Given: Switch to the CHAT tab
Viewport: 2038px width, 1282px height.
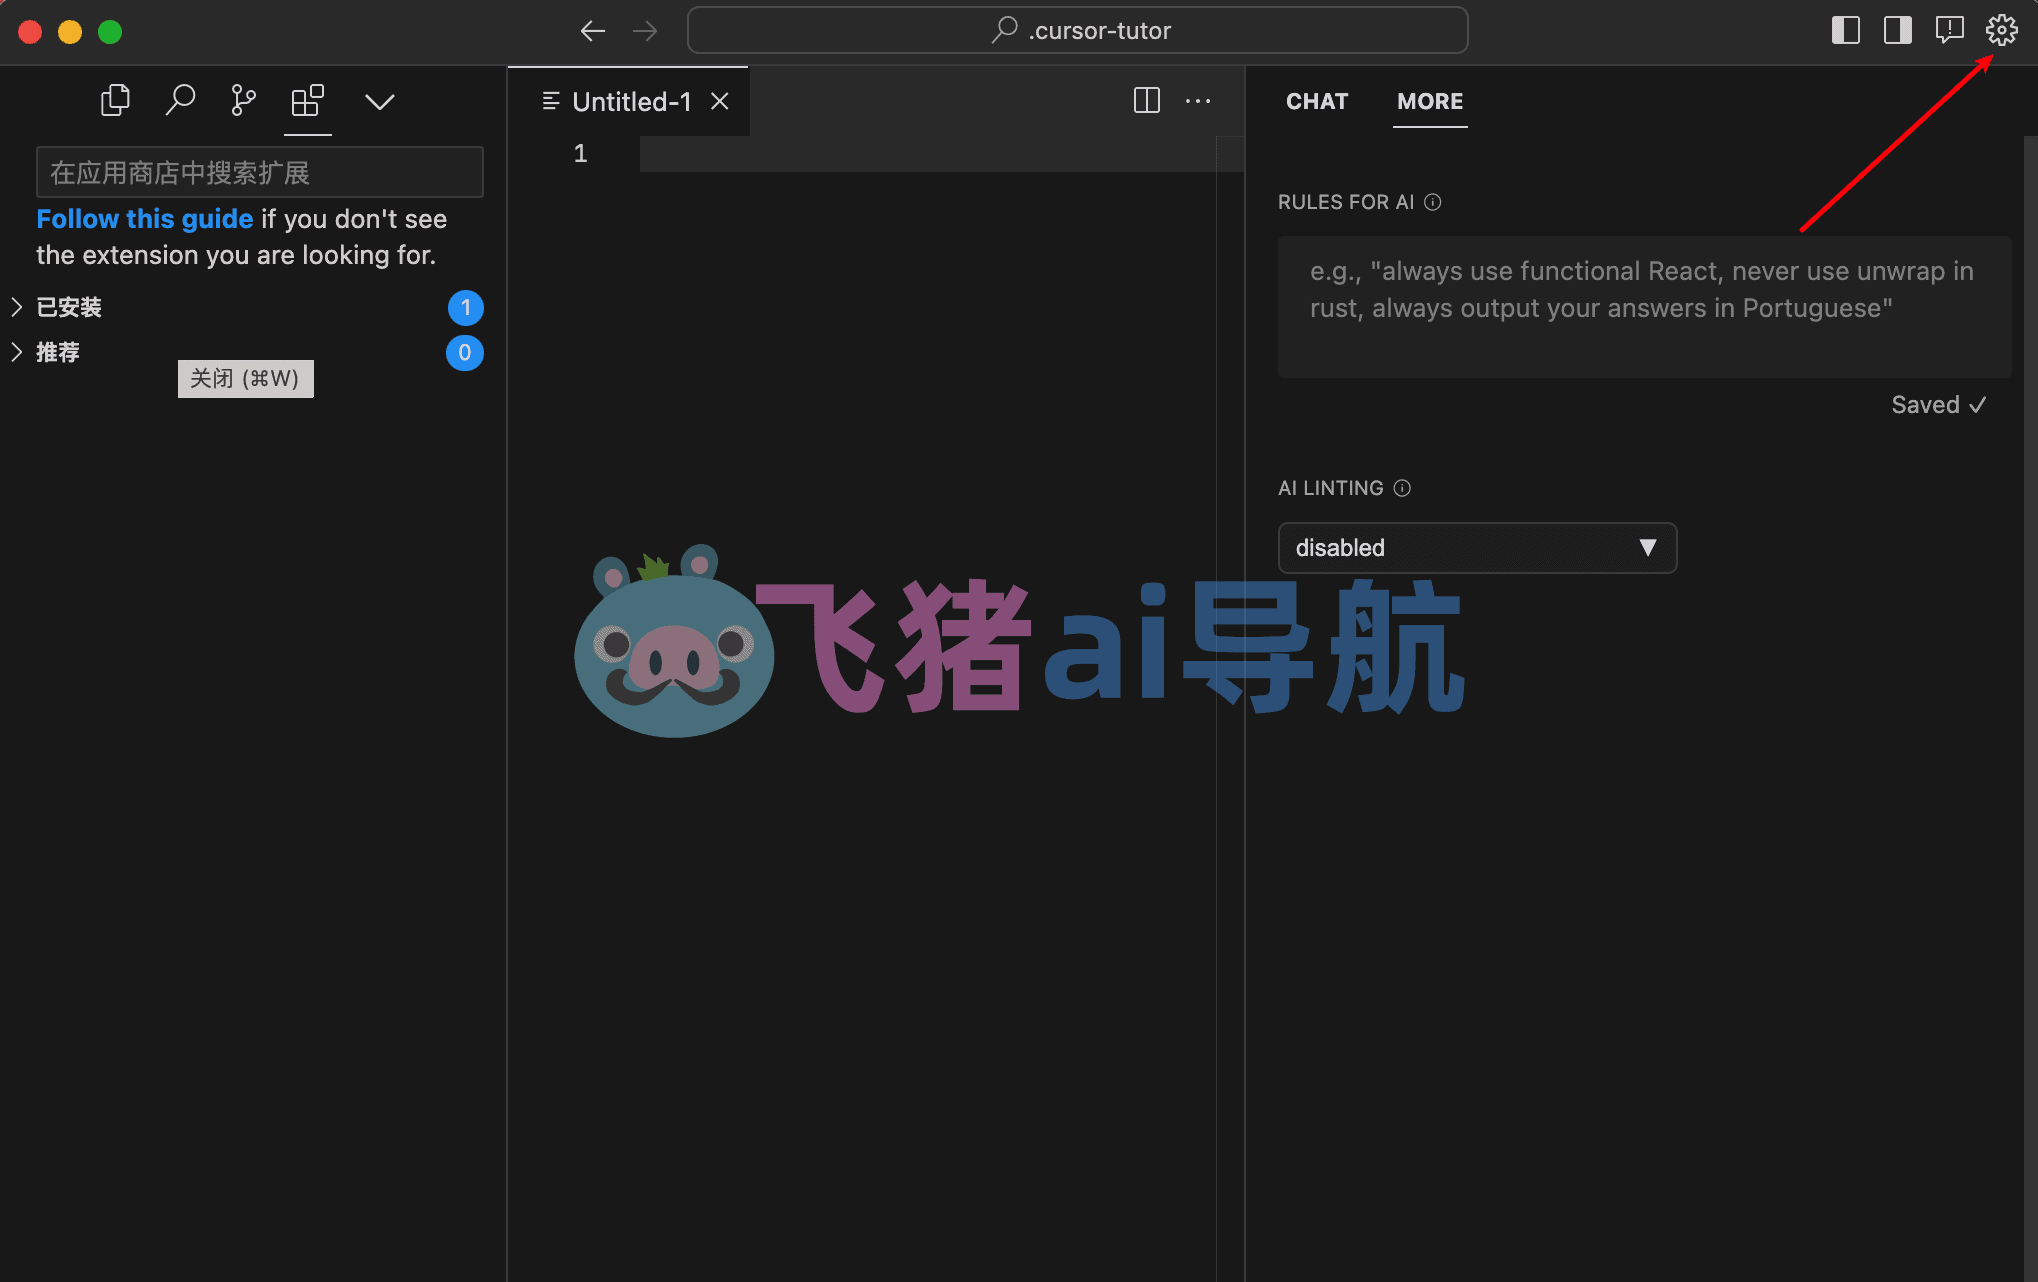Looking at the screenshot, I should 1317,101.
